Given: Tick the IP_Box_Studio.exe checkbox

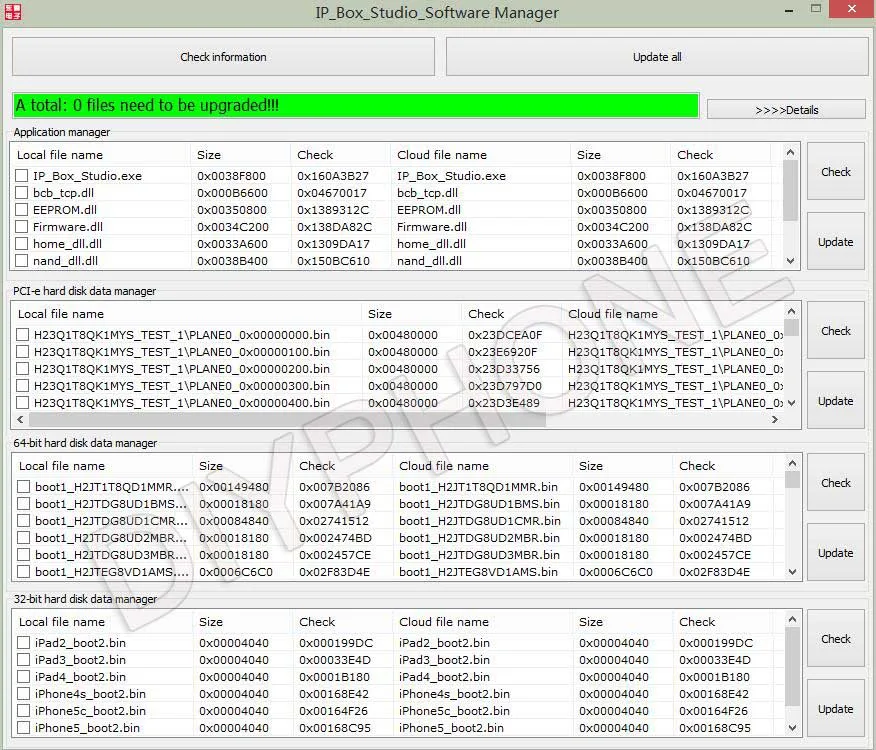Looking at the screenshot, I should click(22, 175).
